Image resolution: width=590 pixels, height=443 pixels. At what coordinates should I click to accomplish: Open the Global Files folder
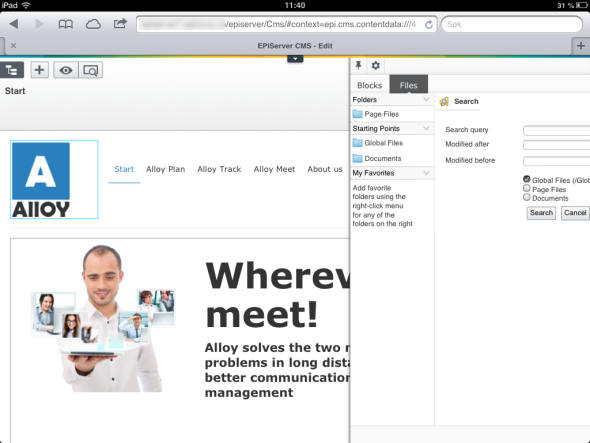click(x=377, y=143)
